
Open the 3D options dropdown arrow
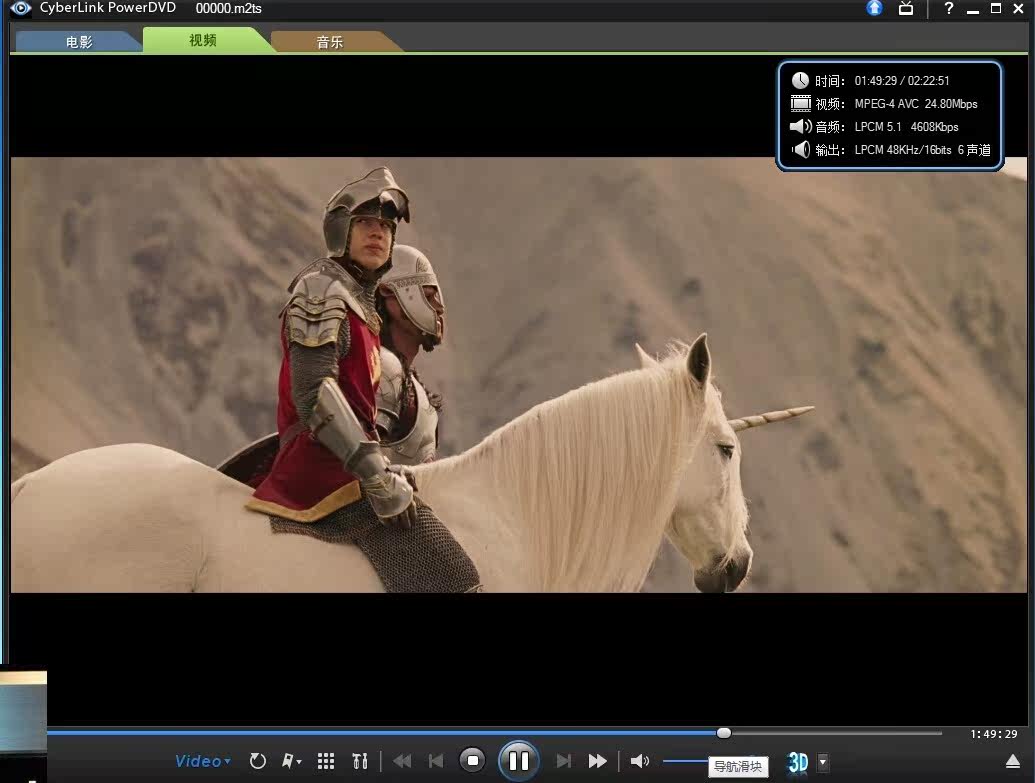click(822, 762)
